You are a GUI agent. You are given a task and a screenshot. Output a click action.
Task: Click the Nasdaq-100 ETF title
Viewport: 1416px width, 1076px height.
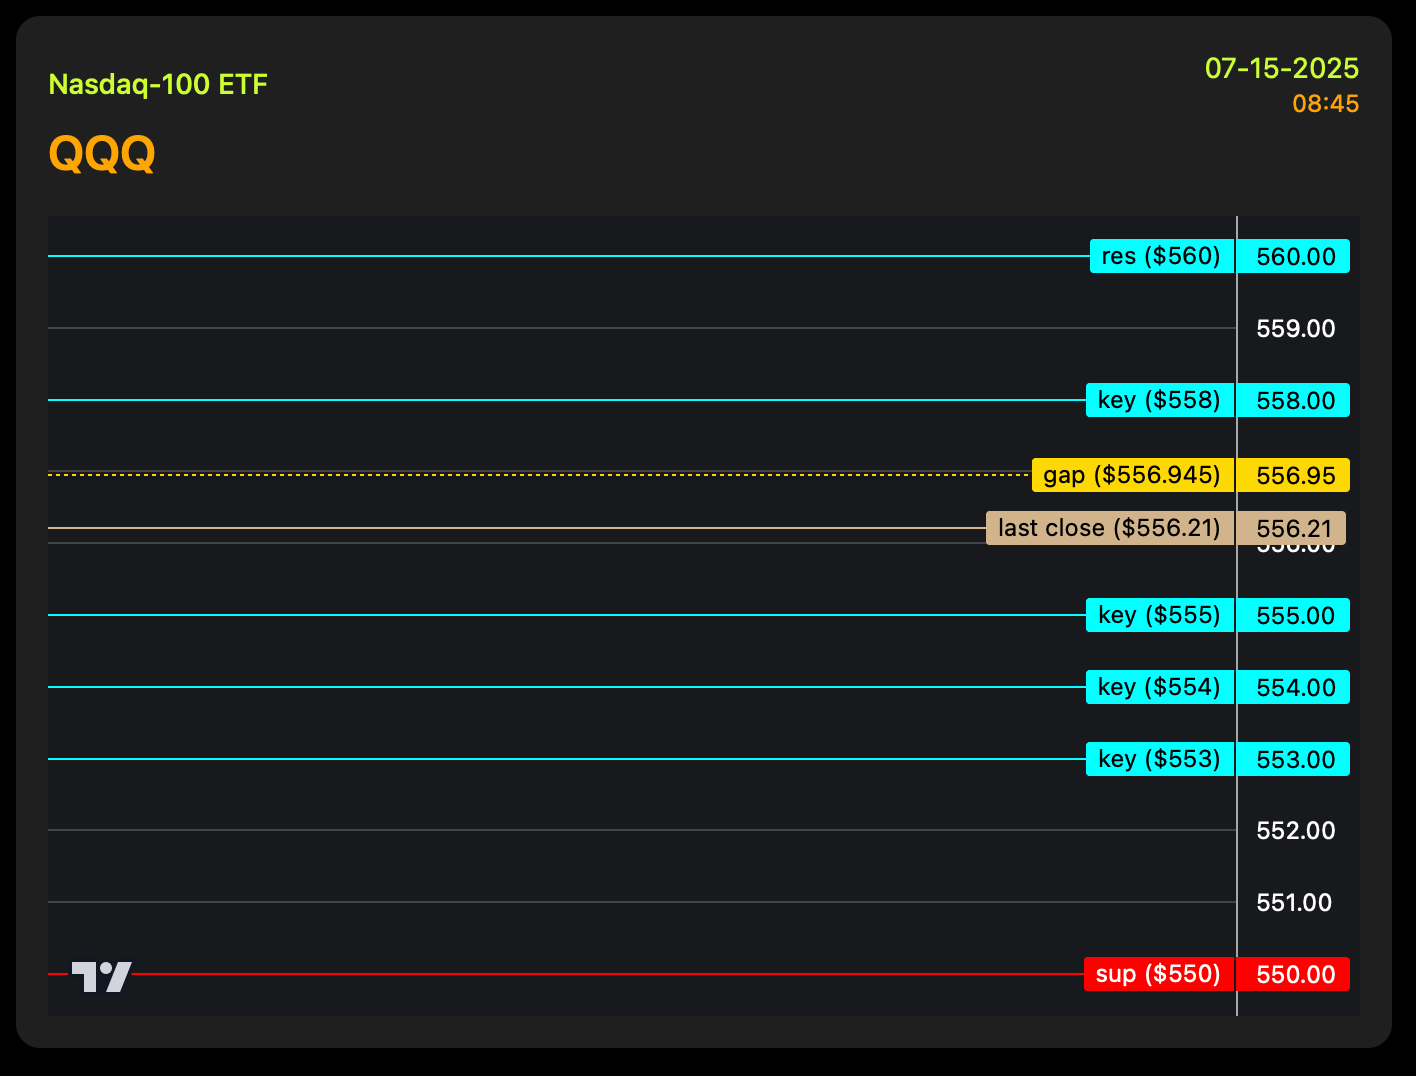tap(158, 84)
